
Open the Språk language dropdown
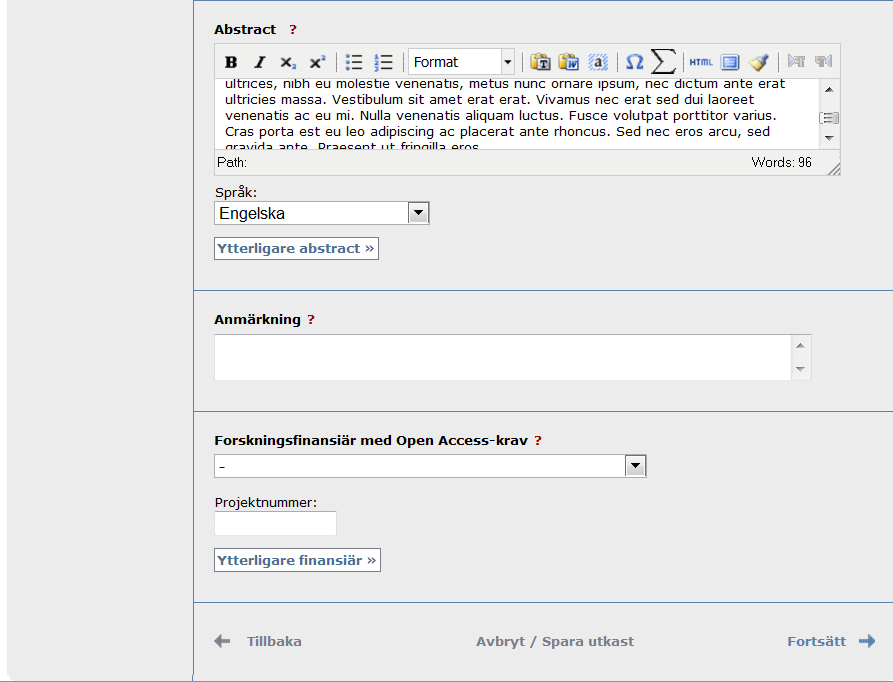[x=322, y=213]
